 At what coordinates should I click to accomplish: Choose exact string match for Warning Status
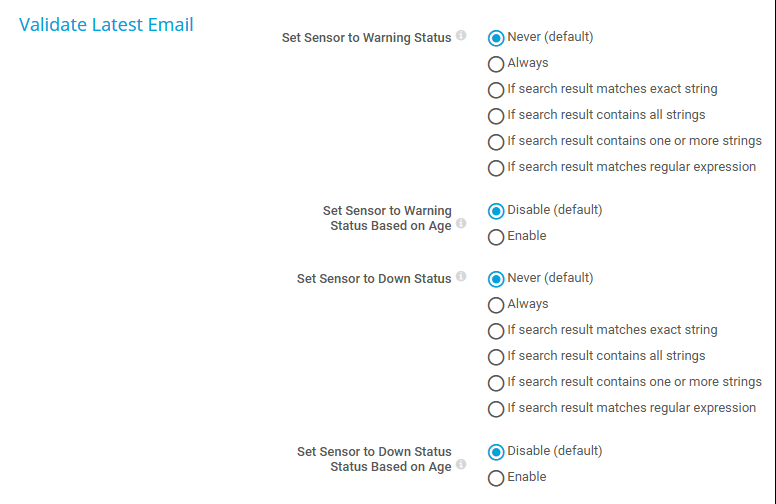click(495, 90)
